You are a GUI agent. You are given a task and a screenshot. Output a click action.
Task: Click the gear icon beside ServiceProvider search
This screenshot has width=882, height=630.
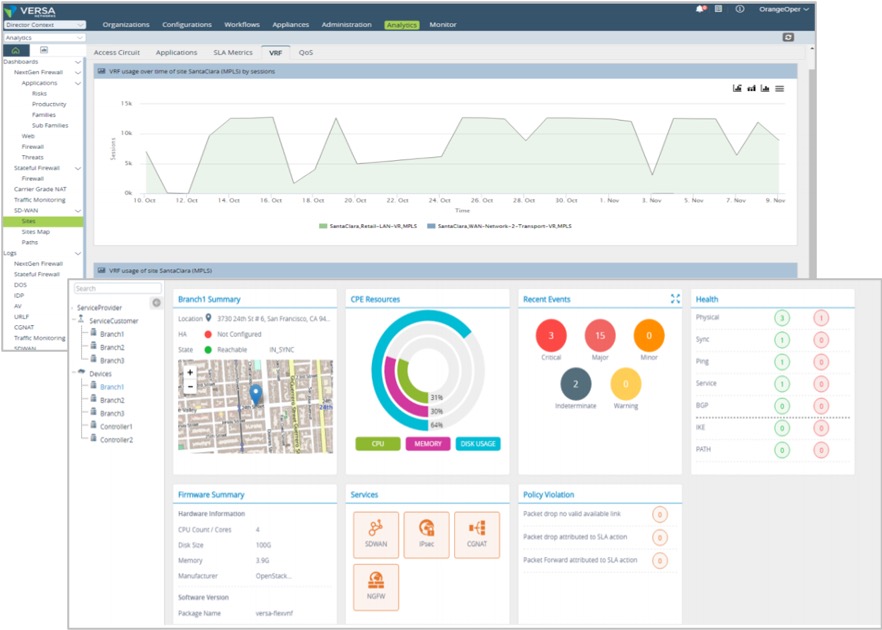(155, 300)
